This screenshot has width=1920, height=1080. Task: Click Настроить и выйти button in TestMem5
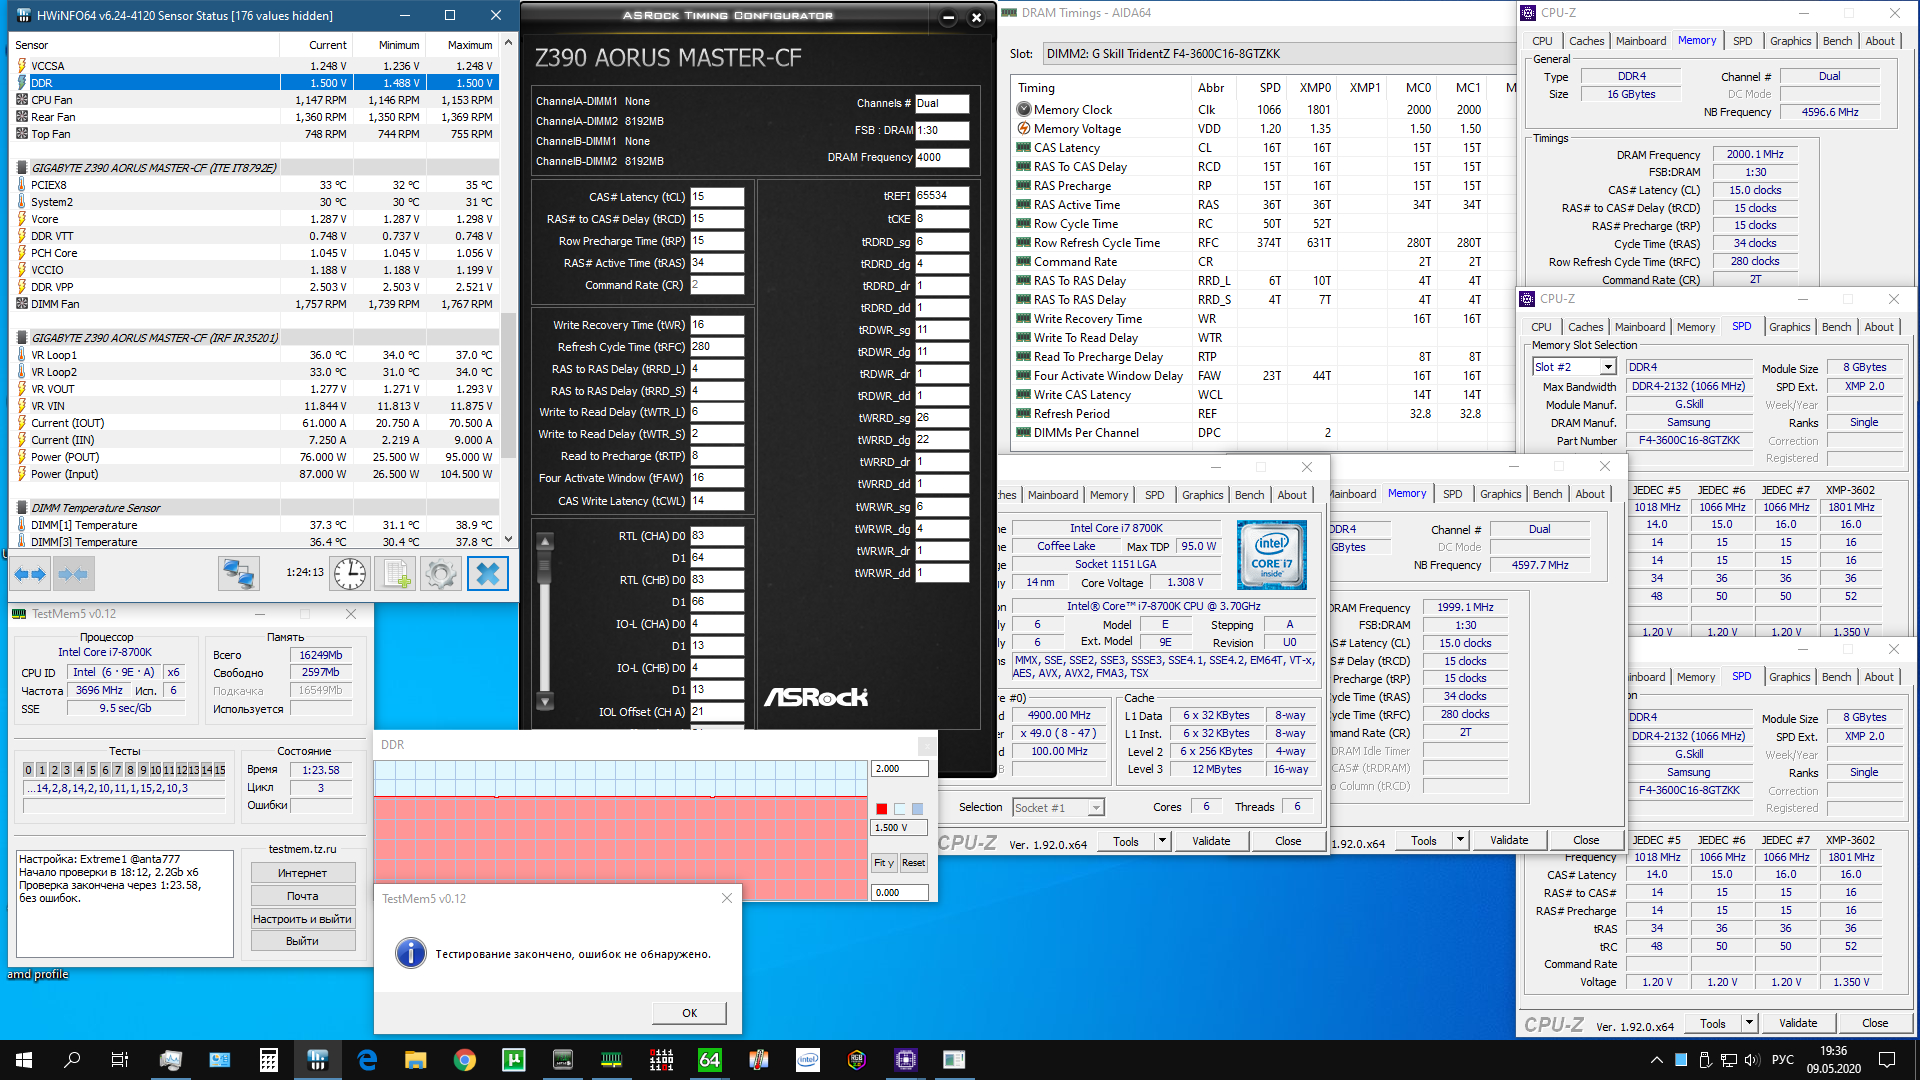pos(302,919)
